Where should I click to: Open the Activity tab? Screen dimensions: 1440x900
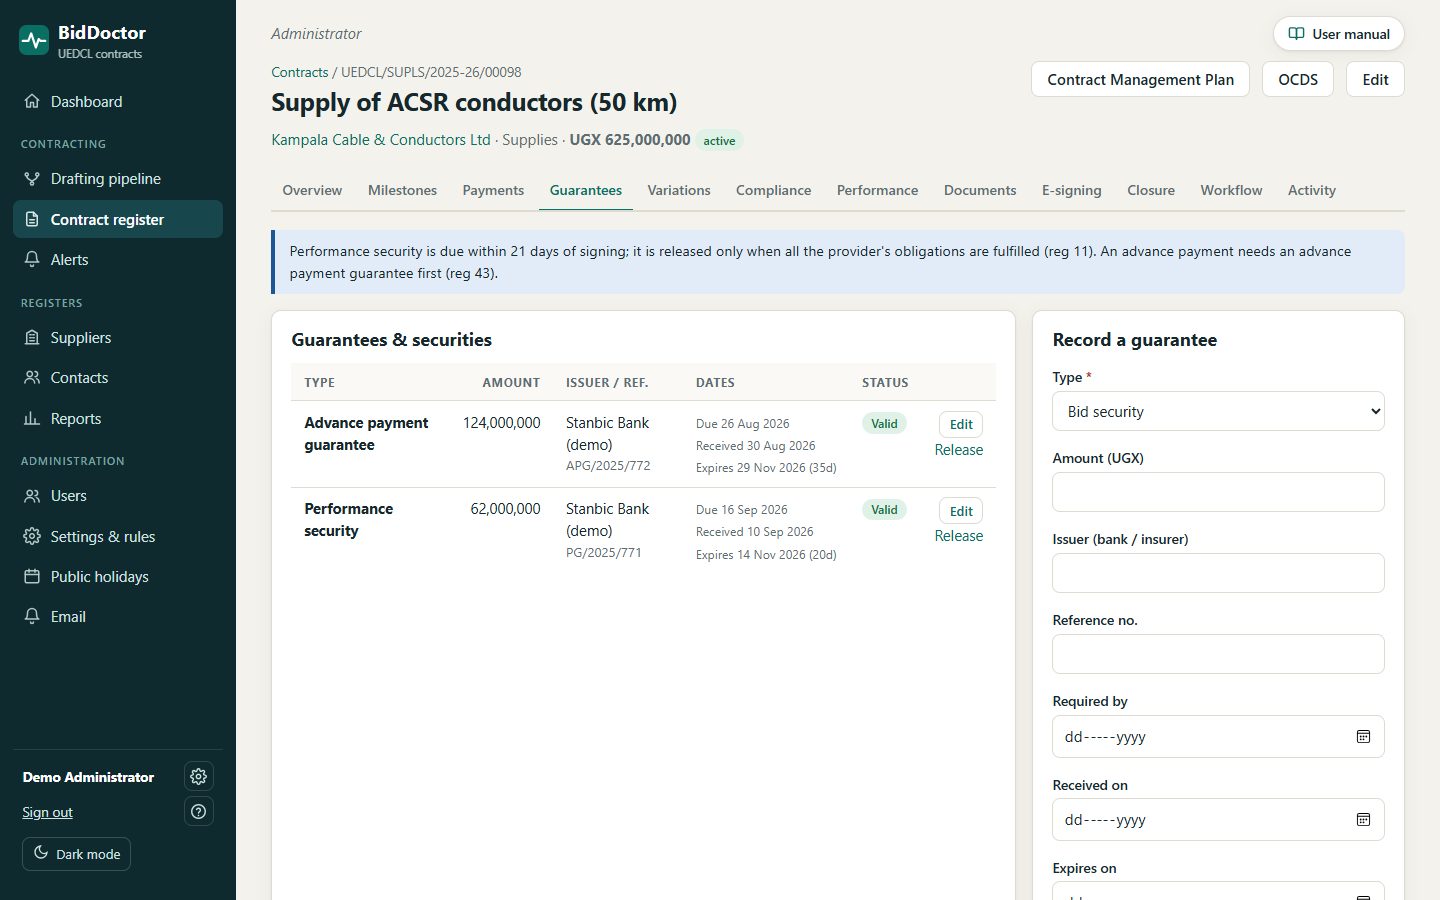1312,190
